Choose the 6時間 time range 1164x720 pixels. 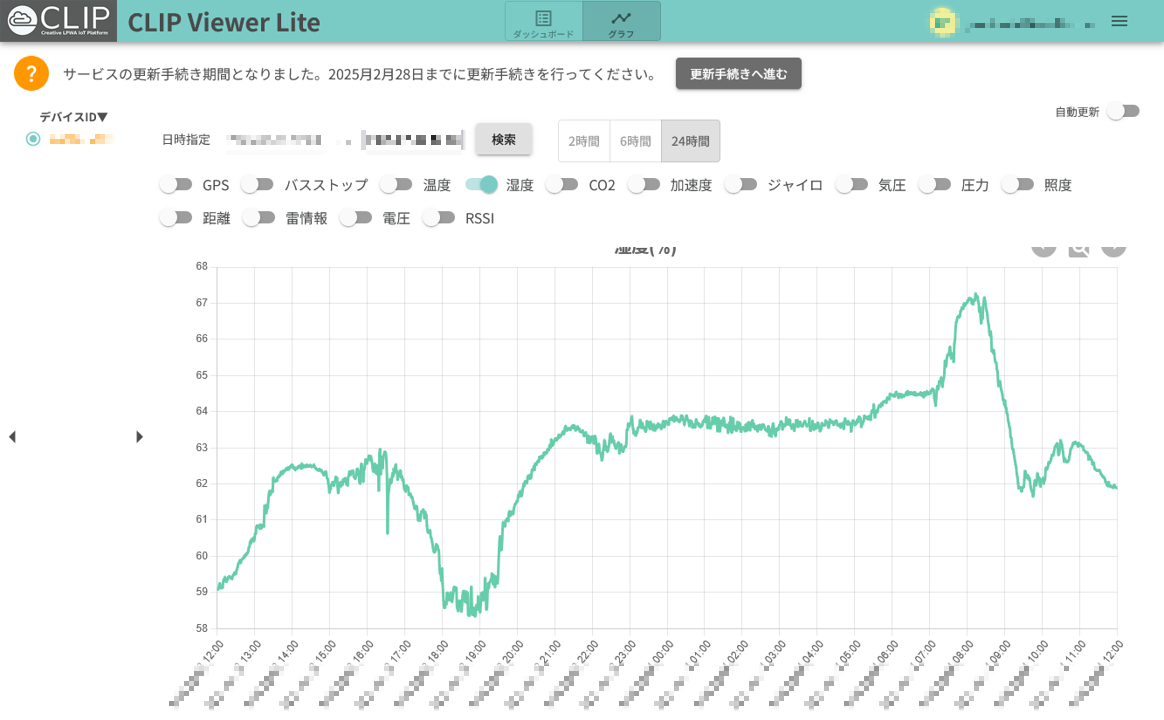pyautogui.click(x=635, y=141)
